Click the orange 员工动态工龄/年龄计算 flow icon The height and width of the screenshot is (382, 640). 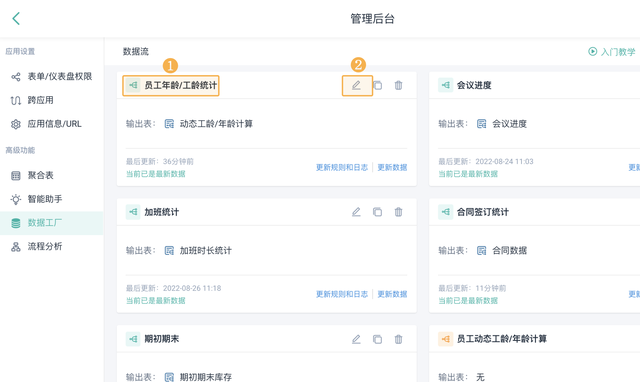pos(445,339)
